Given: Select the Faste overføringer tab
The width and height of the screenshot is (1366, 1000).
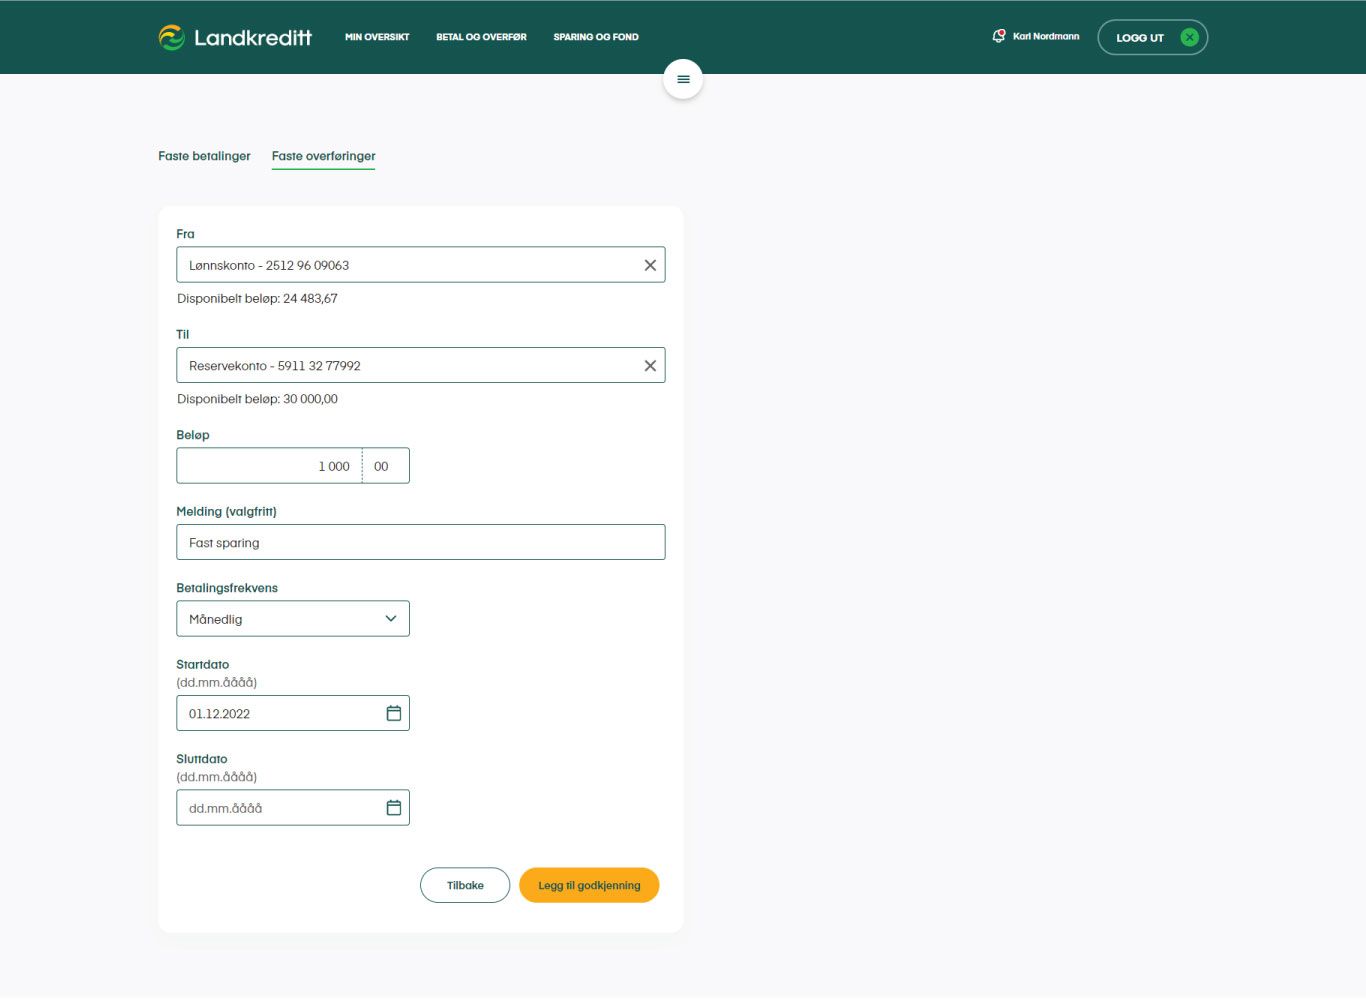Looking at the screenshot, I should click(324, 156).
